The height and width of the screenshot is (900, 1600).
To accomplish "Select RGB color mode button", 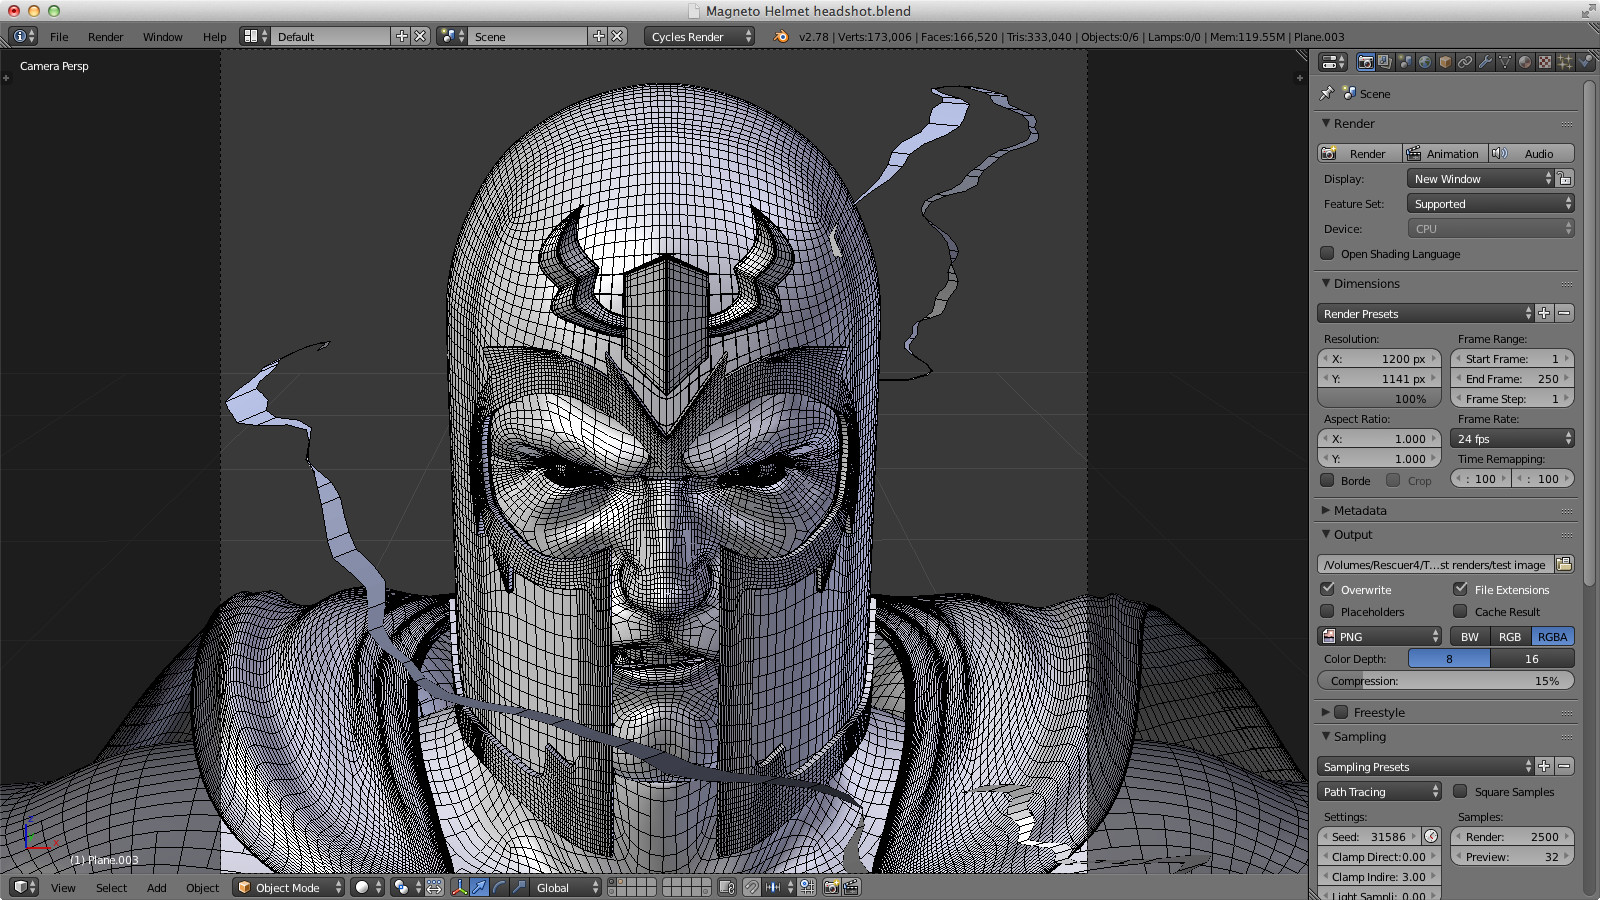I will 1510,636.
